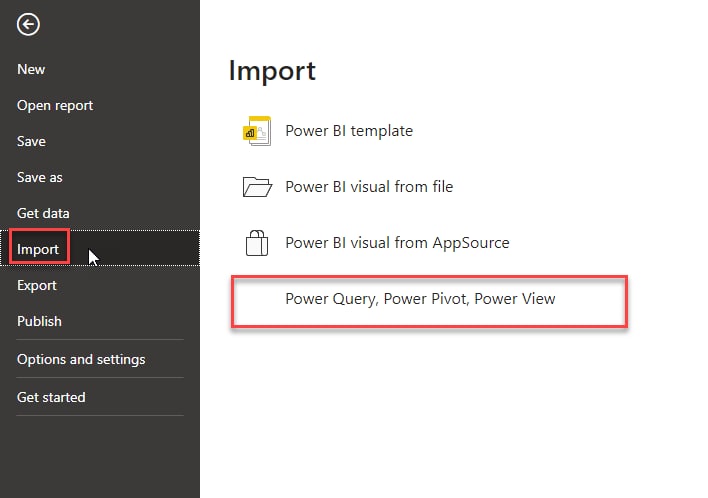708x498 pixels.
Task: Choose Power BI visual from file
Action: coord(369,187)
